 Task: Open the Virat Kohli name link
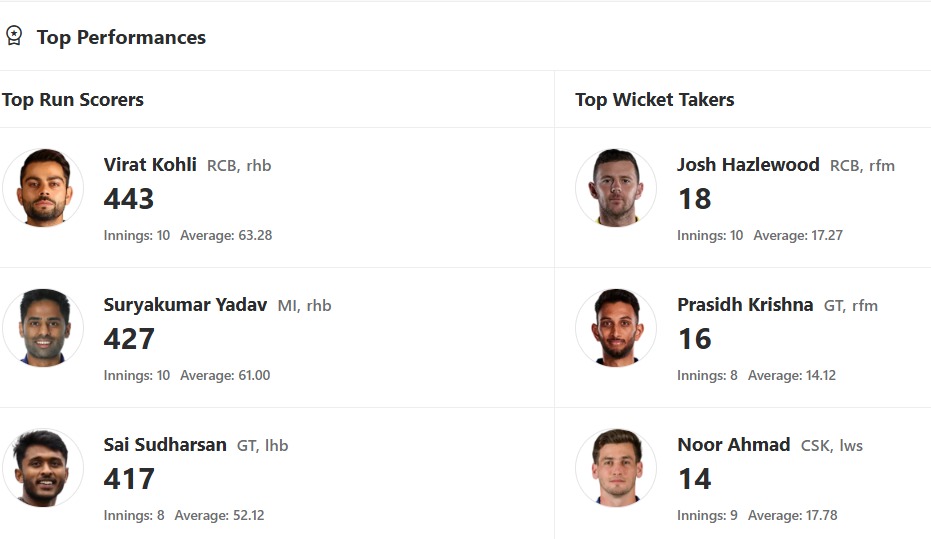click(x=150, y=165)
